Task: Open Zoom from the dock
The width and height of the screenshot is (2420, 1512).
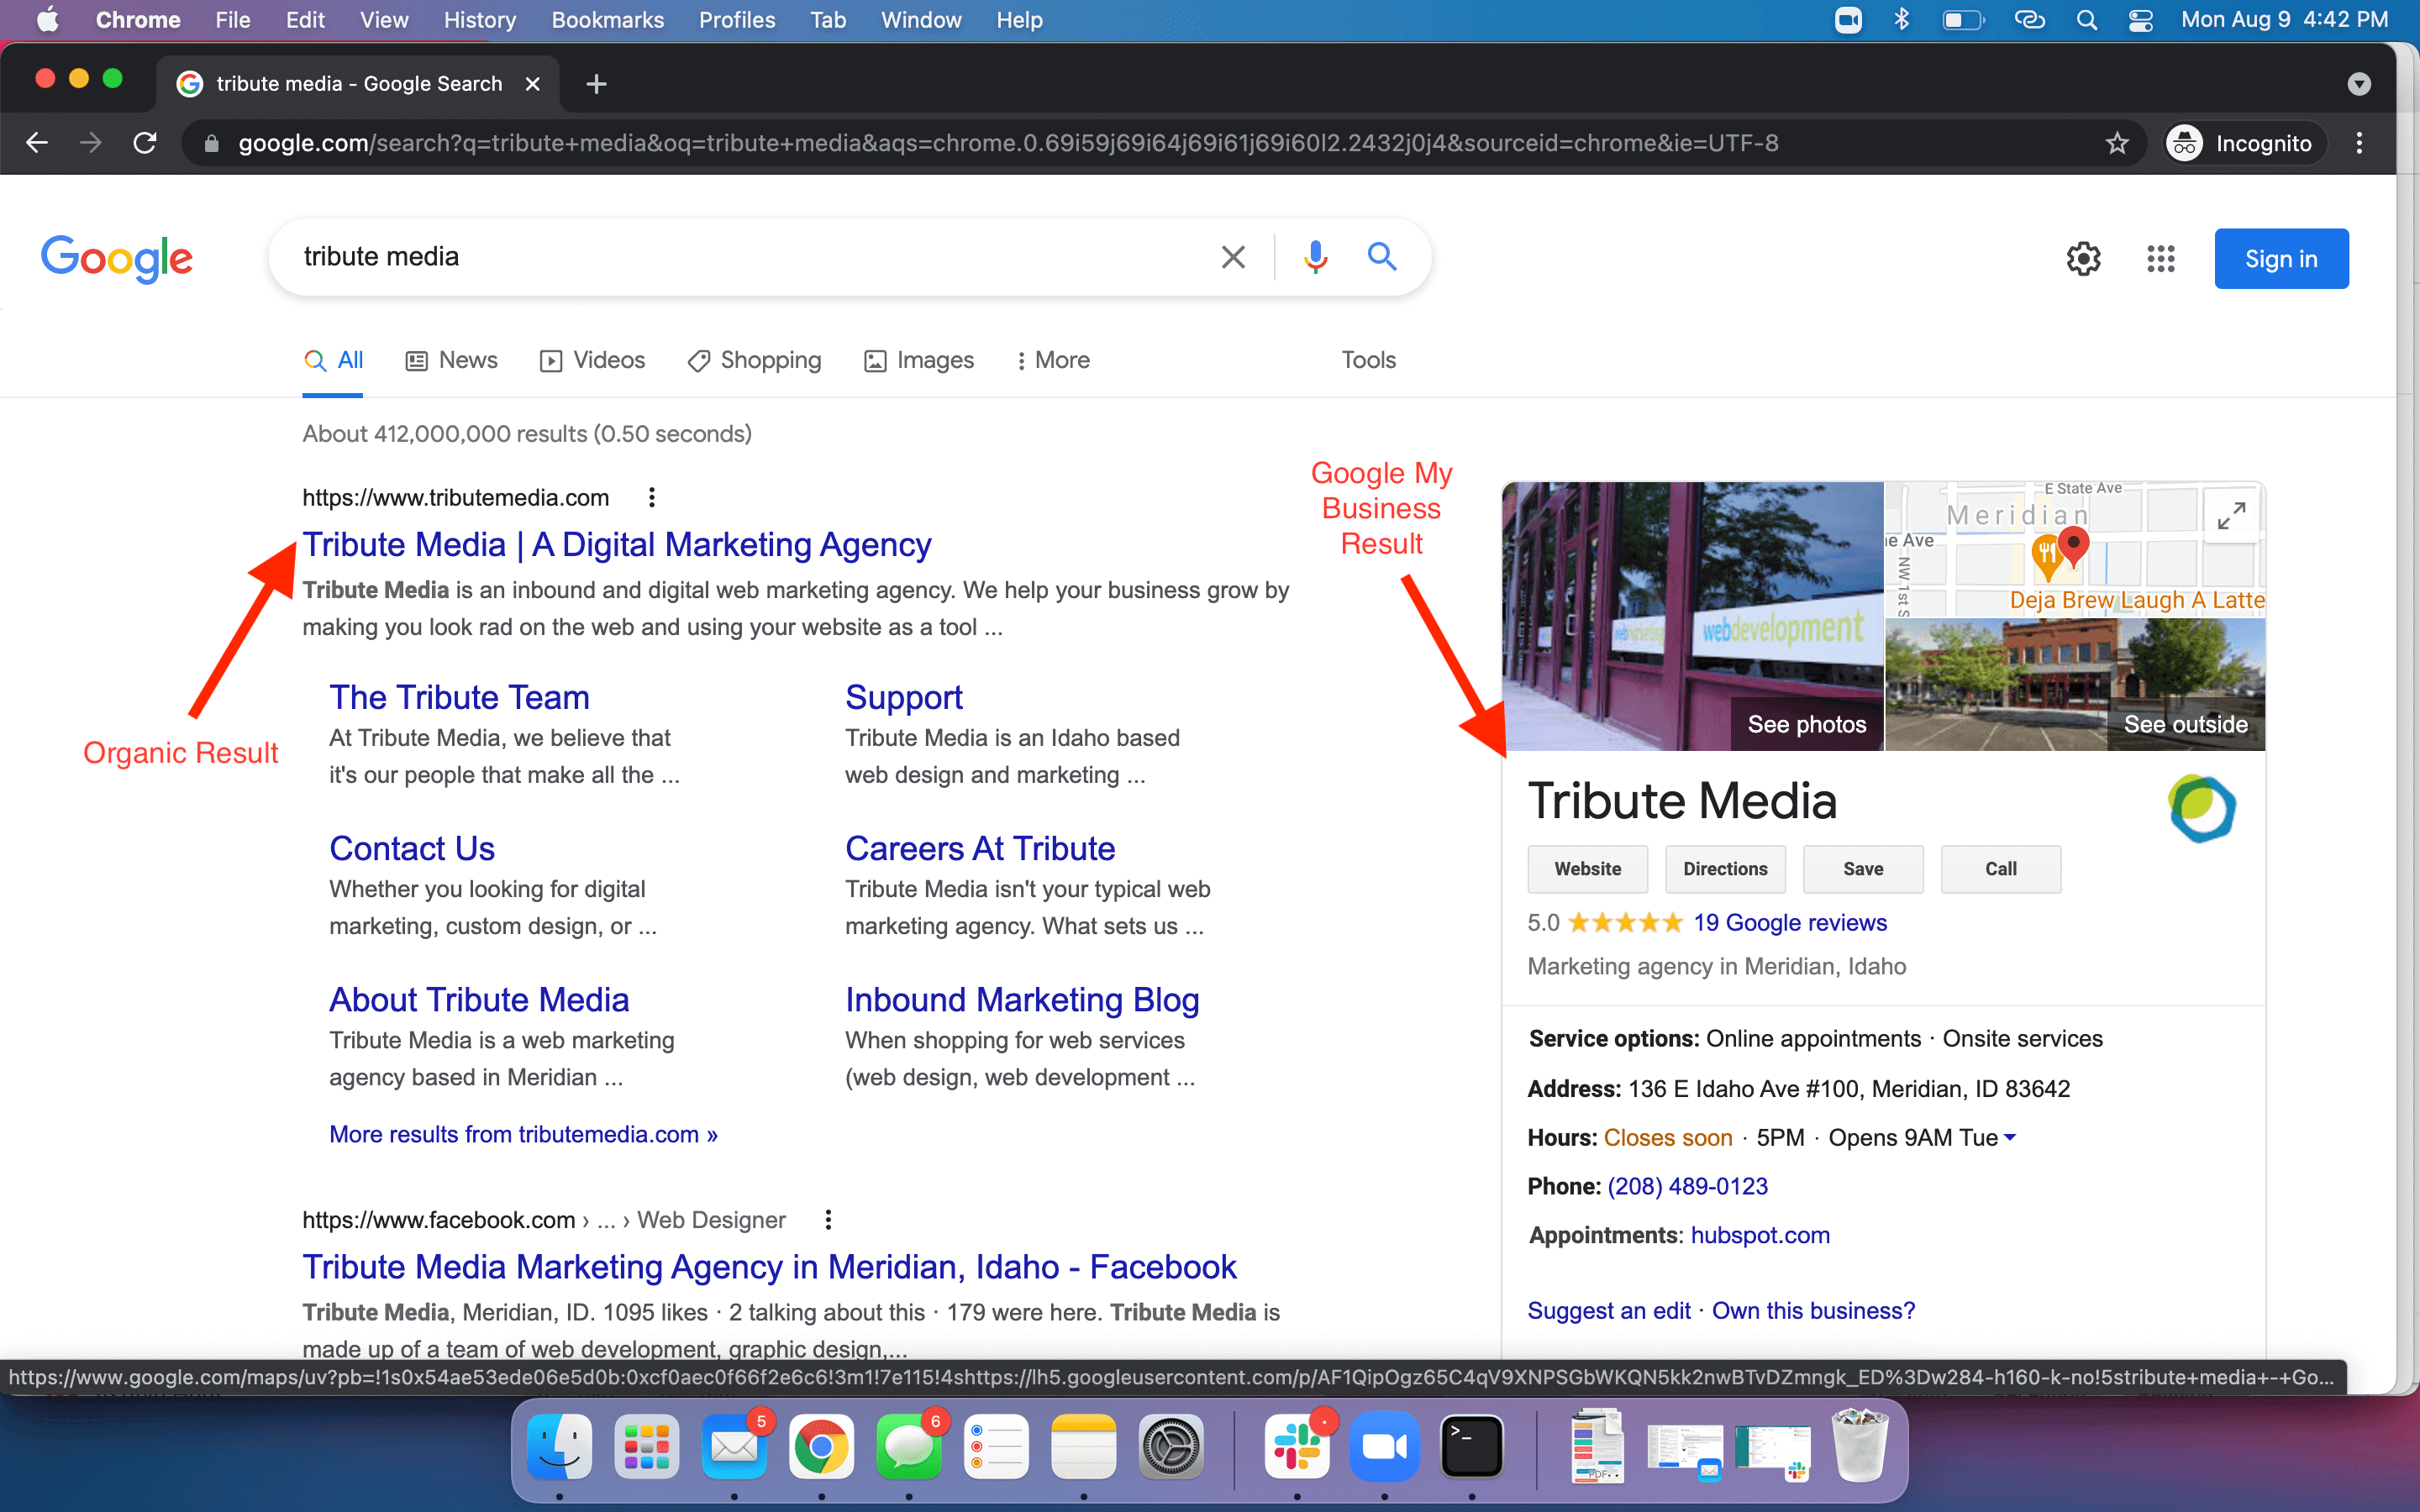Action: (x=1384, y=1446)
